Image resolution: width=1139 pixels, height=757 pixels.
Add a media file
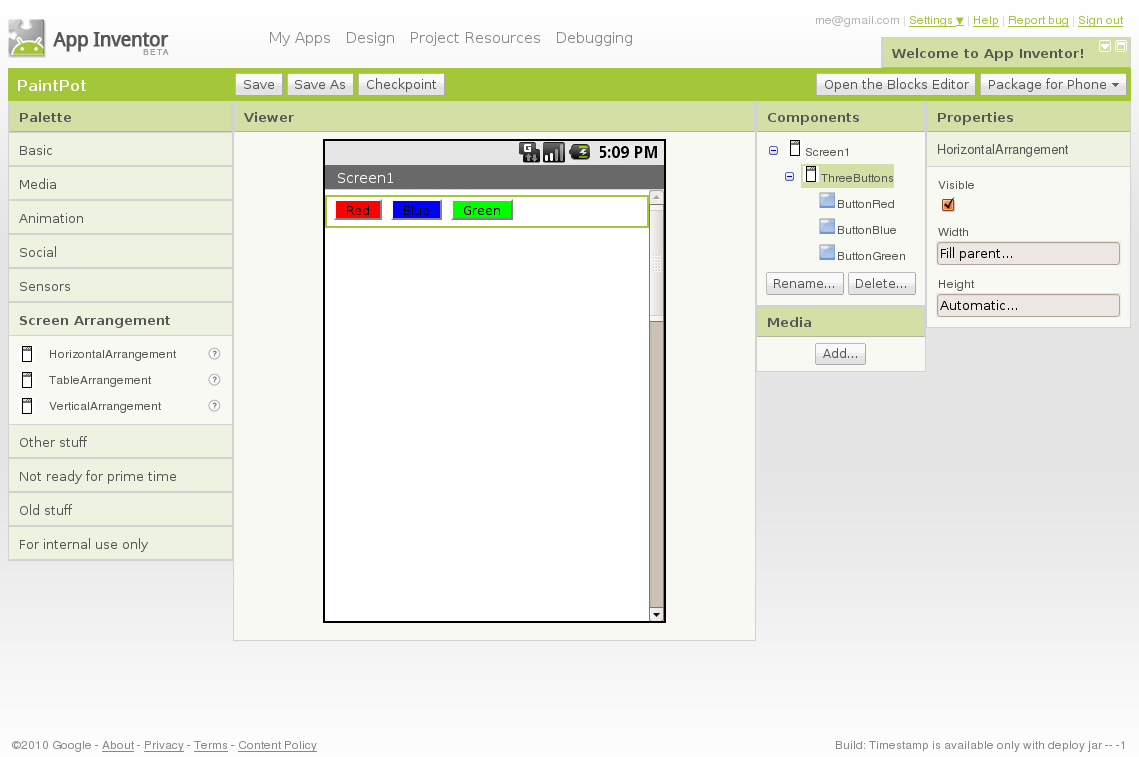(x=840, y=354)
